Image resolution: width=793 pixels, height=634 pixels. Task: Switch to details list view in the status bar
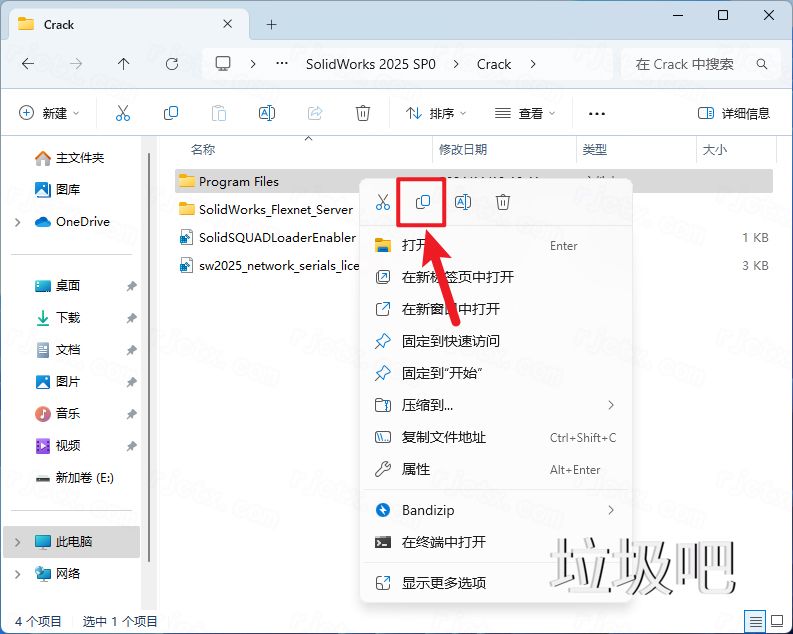(x=756, y=620)
